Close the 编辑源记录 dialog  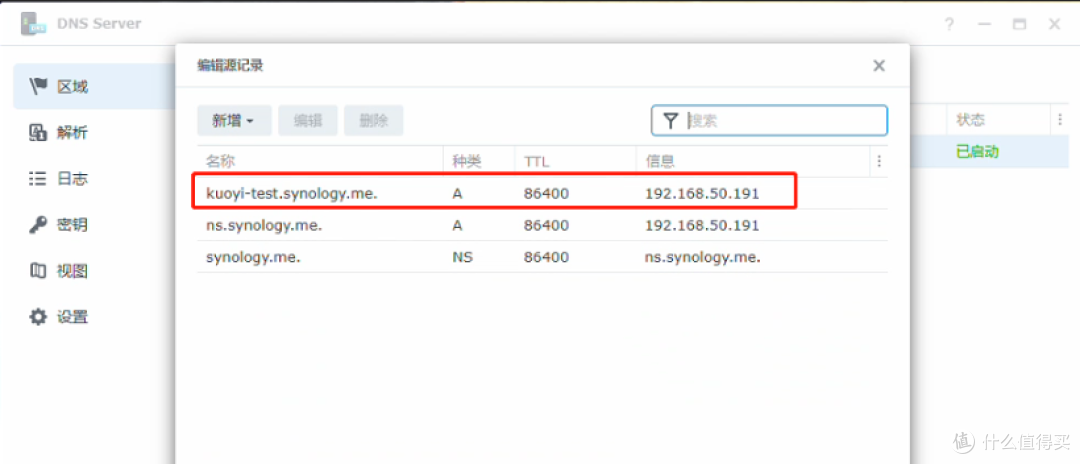pyautogui.click(x=879, y=66)
